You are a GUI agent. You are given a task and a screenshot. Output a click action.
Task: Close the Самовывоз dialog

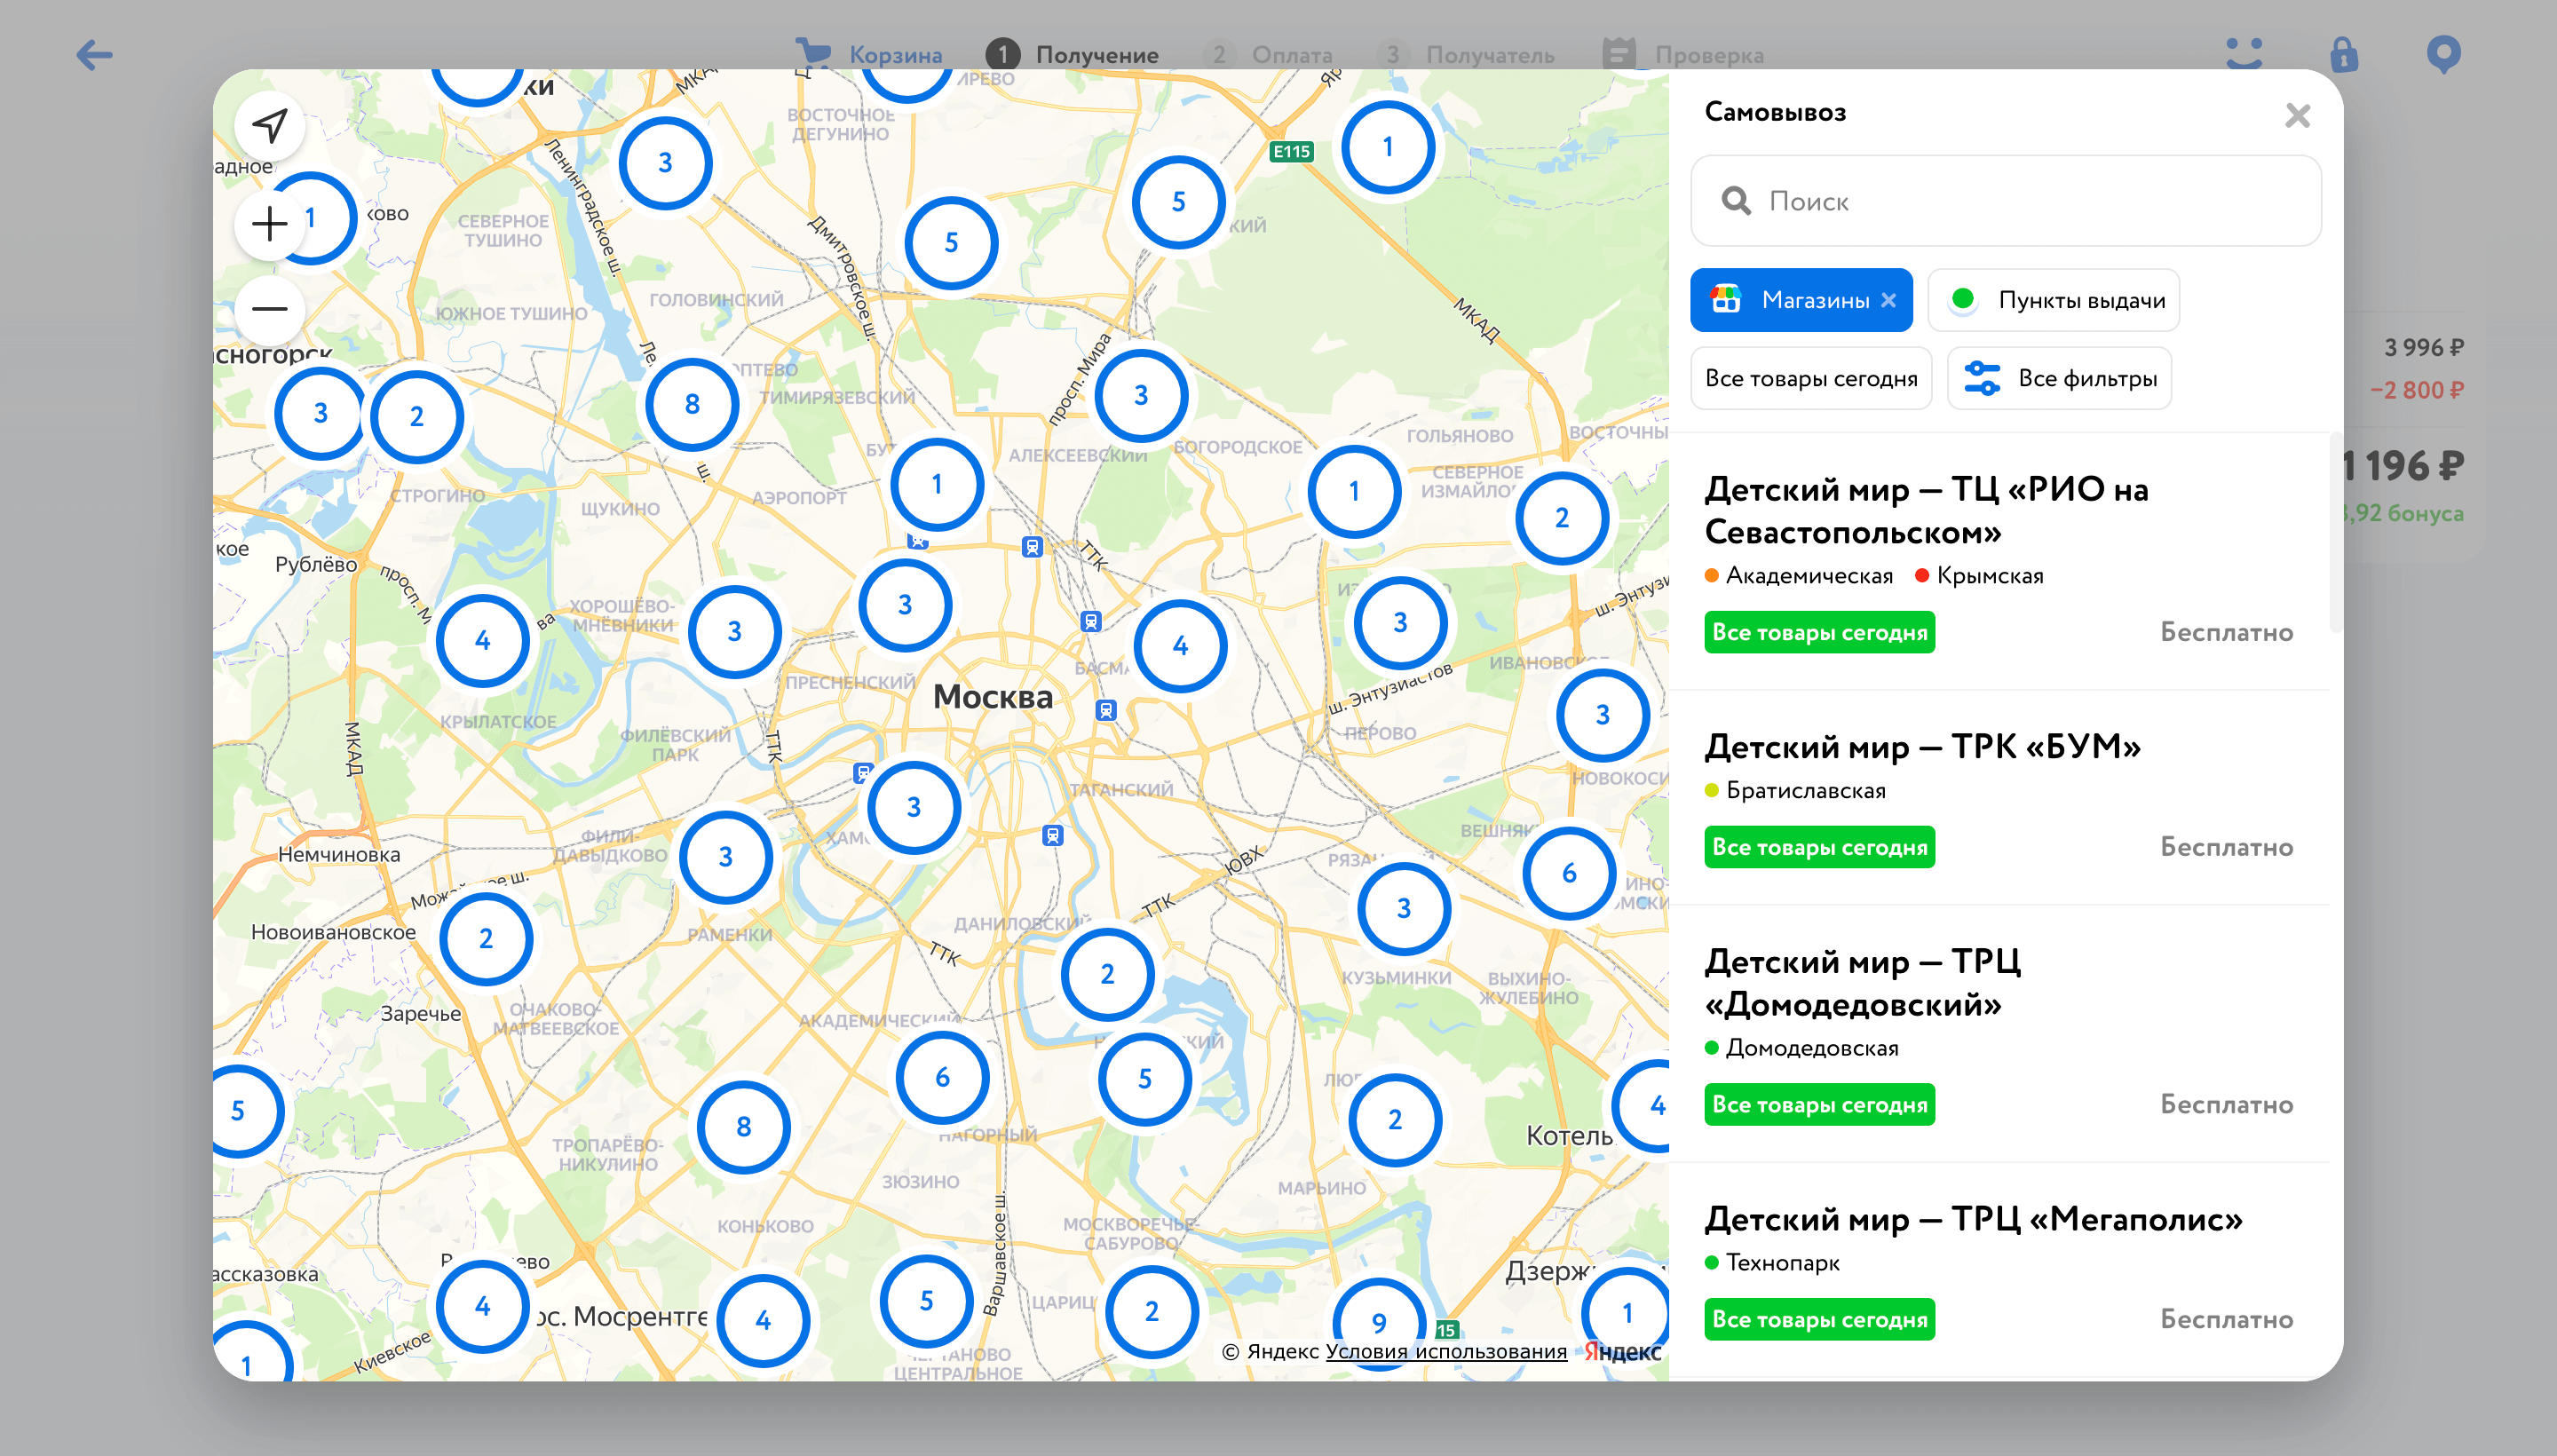[x=2297, y=116]
